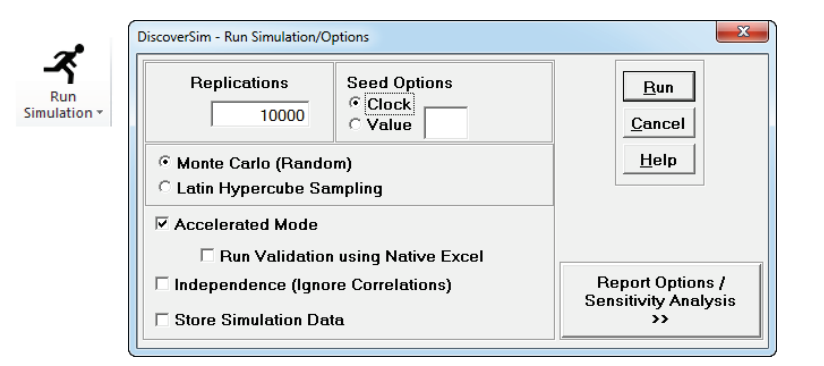
Task: Click the DiscoverSim dialog title bar
Action: [x=420, y=37]
